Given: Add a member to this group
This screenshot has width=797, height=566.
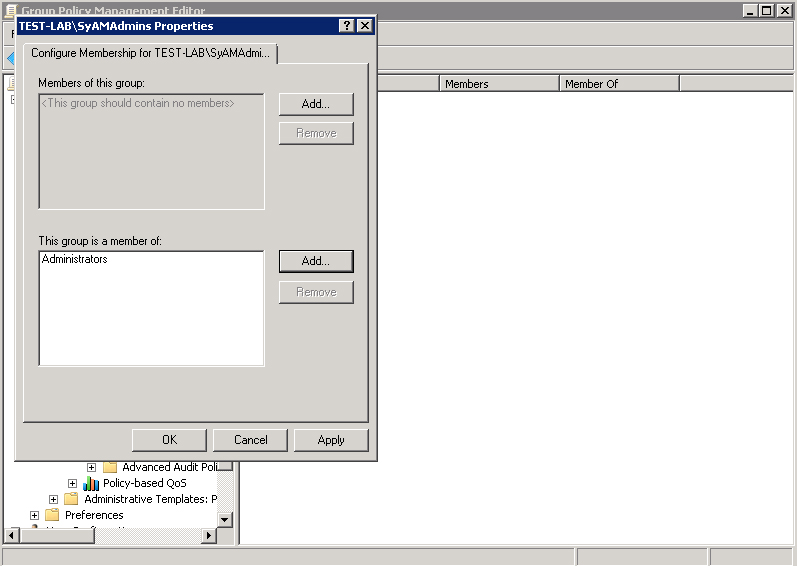Looking at the screenshot, I should [316, 104].
